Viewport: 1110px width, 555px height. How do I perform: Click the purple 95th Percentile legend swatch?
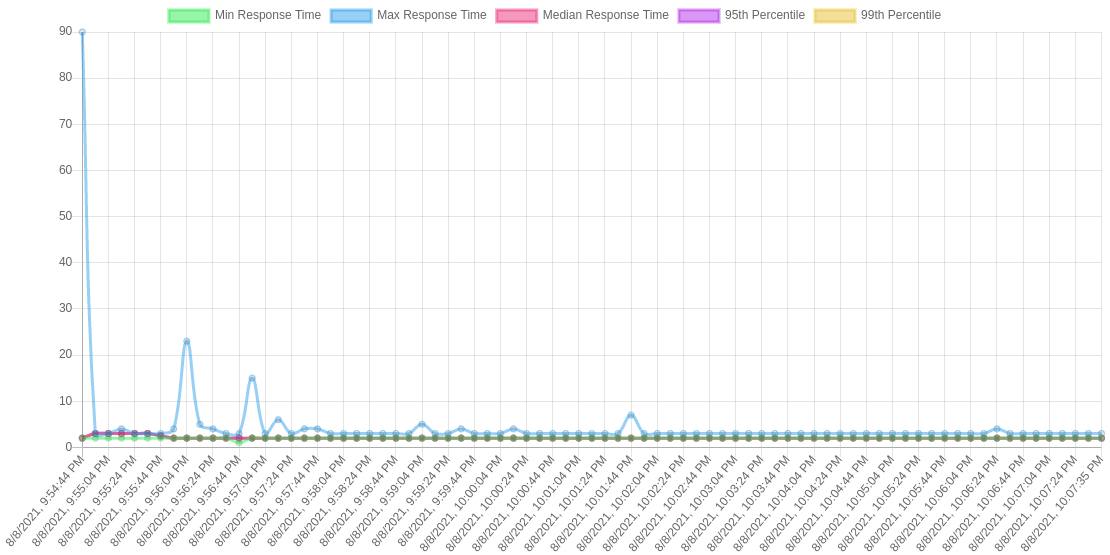point(698,15)
